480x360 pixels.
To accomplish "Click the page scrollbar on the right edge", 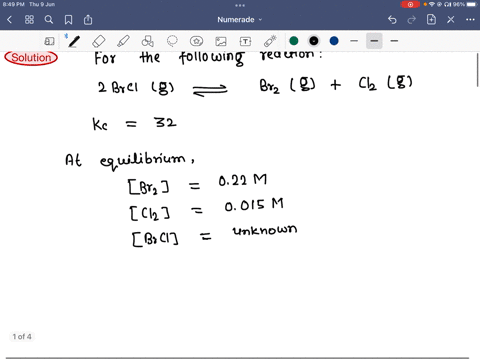I will point(478,70).
